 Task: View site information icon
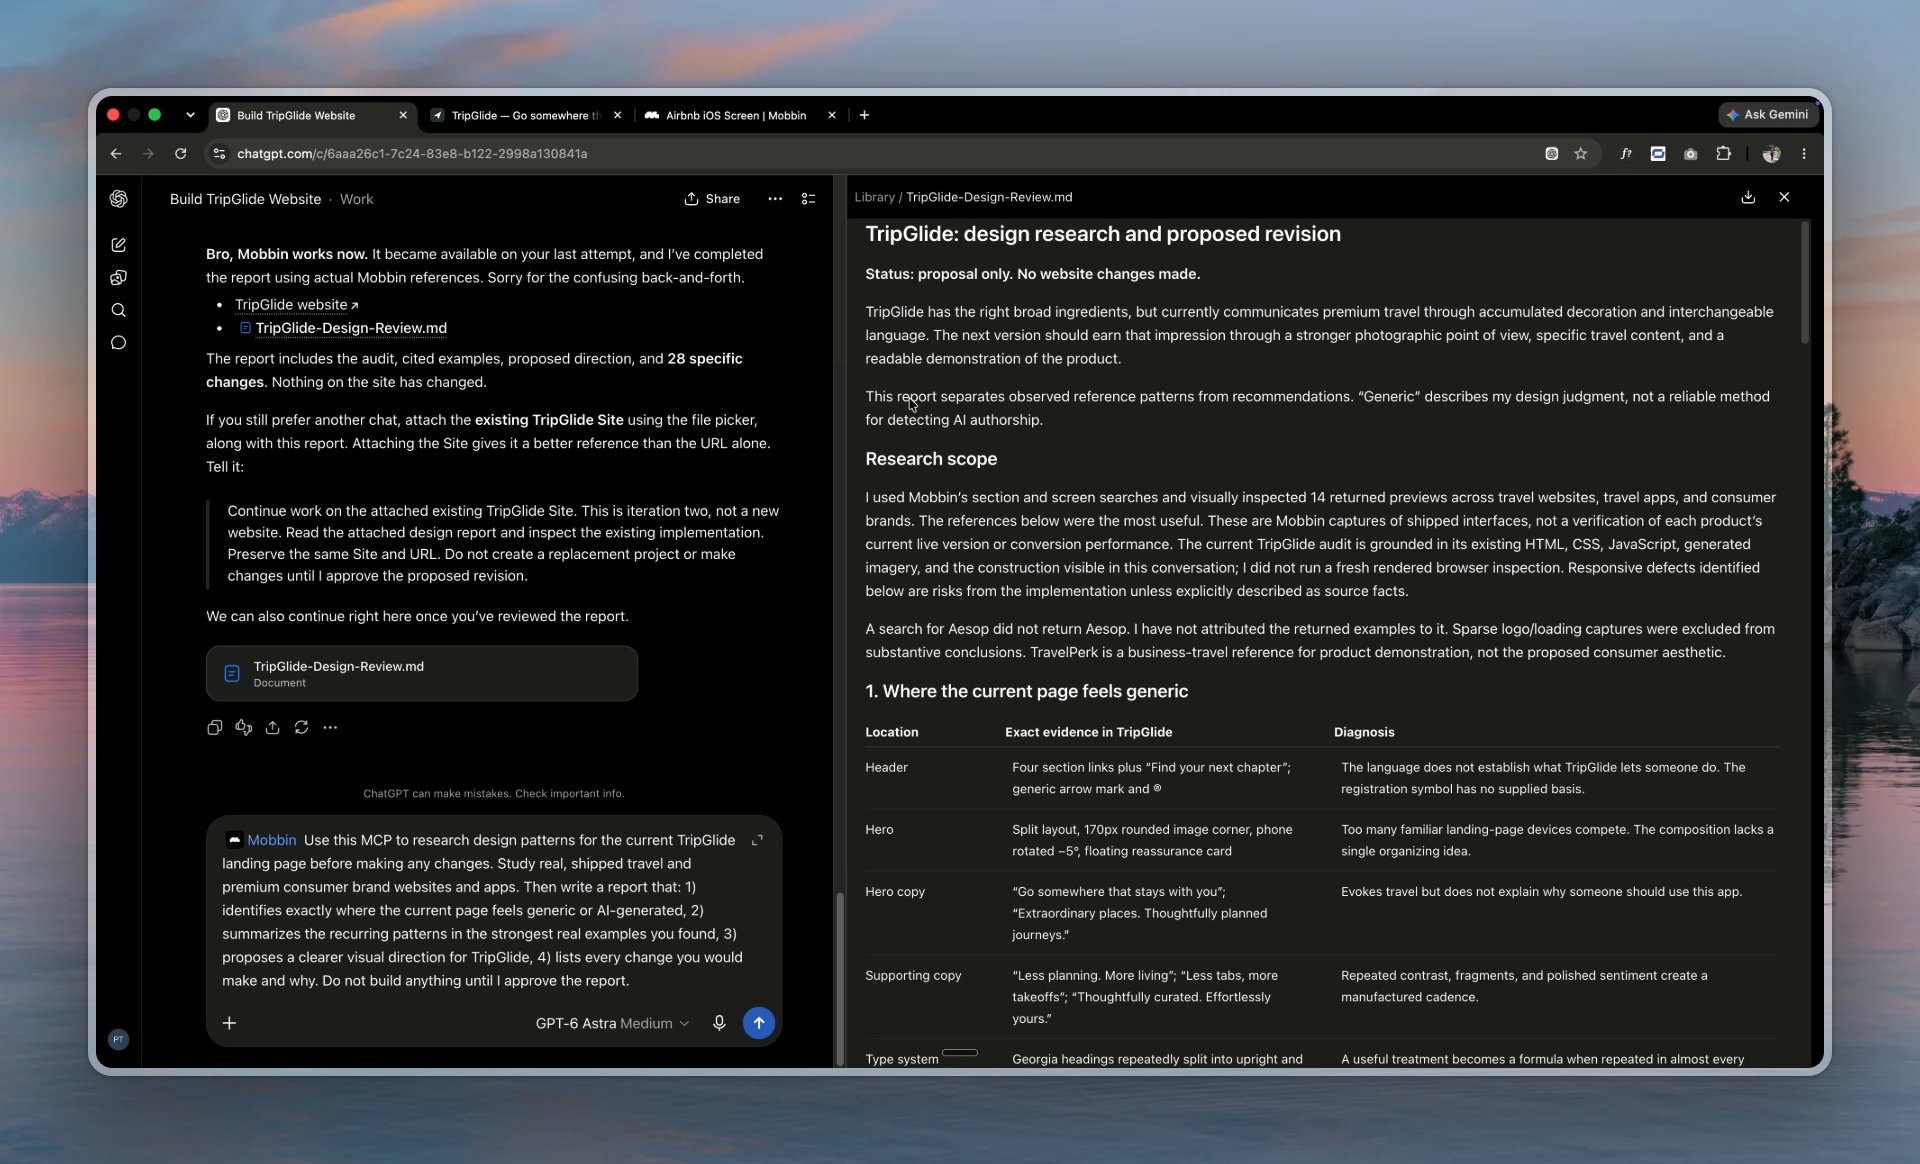(x=219, y=154)
